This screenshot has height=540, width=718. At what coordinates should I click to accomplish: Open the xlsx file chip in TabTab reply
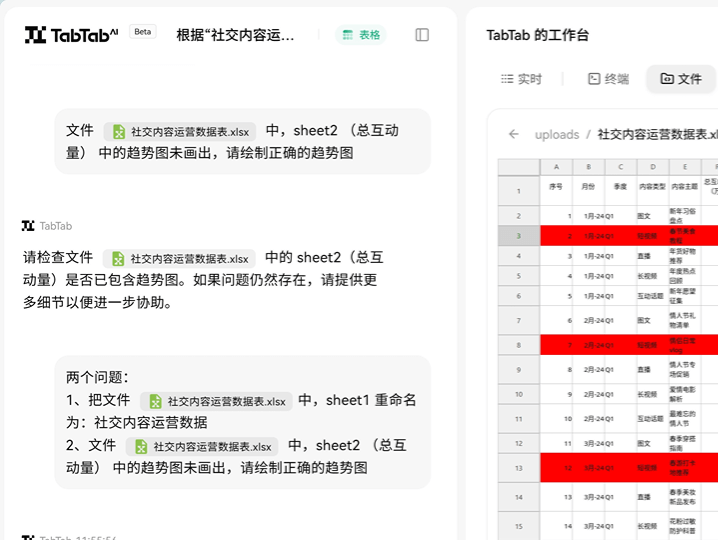coord(180,259)
